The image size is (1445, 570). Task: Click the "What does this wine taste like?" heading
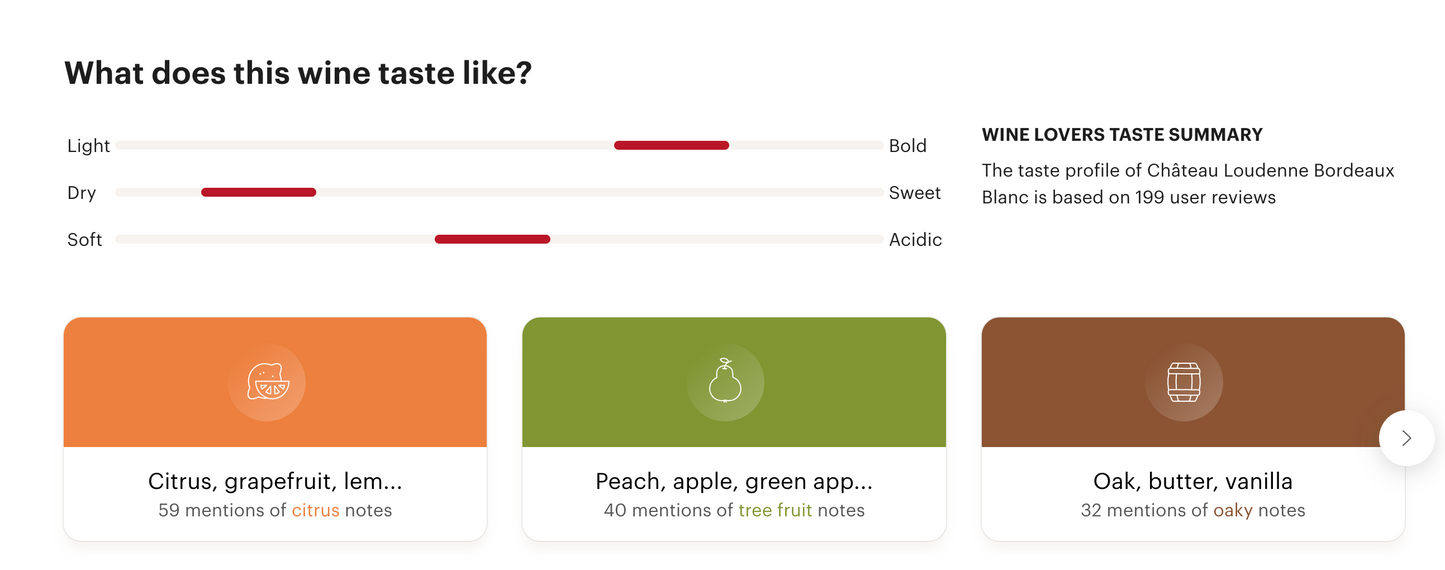298,73
